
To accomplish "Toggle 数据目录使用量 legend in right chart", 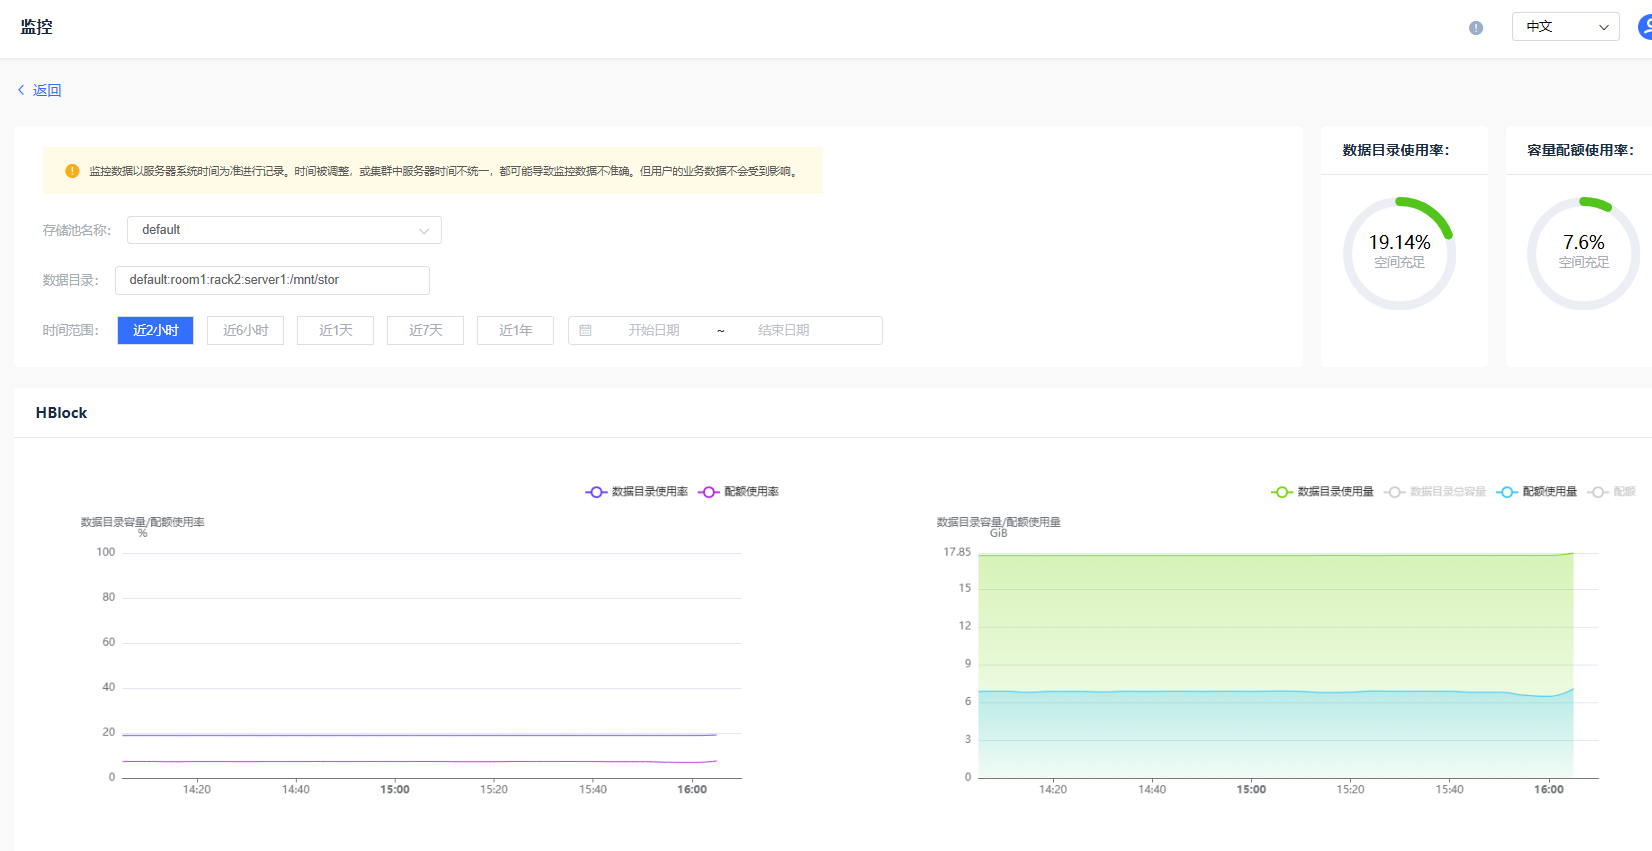I will [x=1322, y=492].
